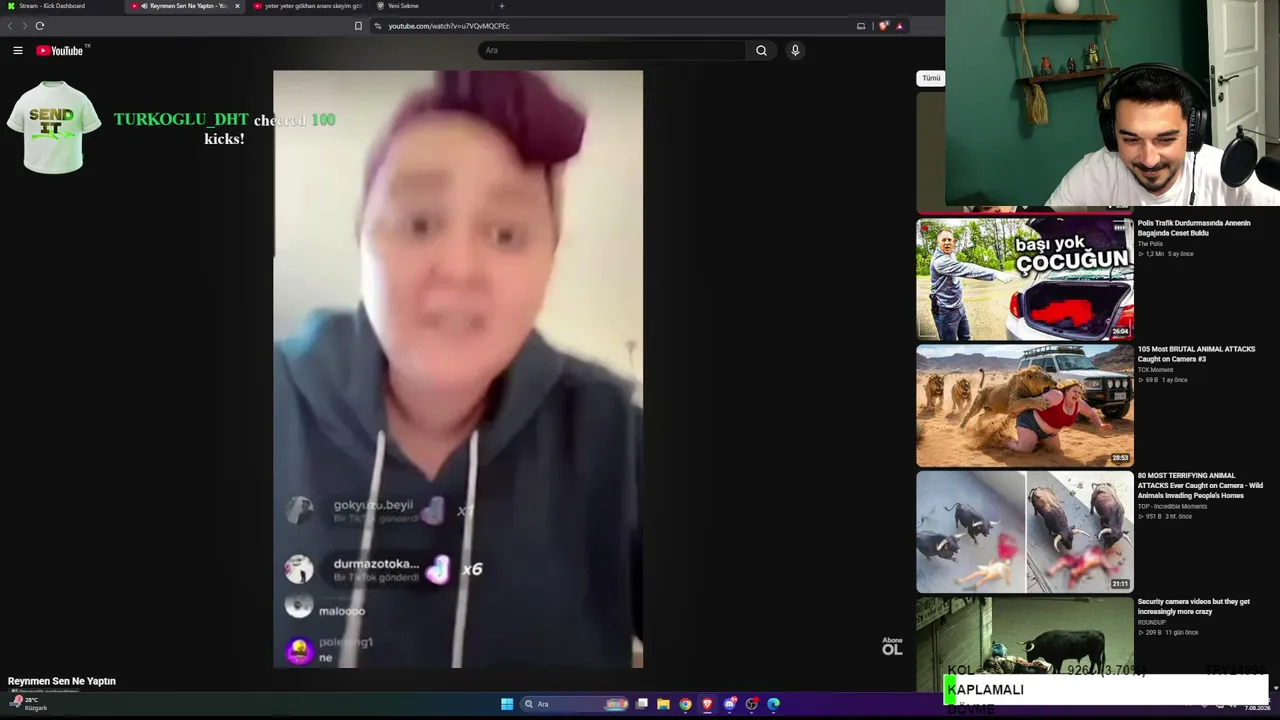Launch File Explorer from the taskbar

pyautogui.click(x=663, y=704)
